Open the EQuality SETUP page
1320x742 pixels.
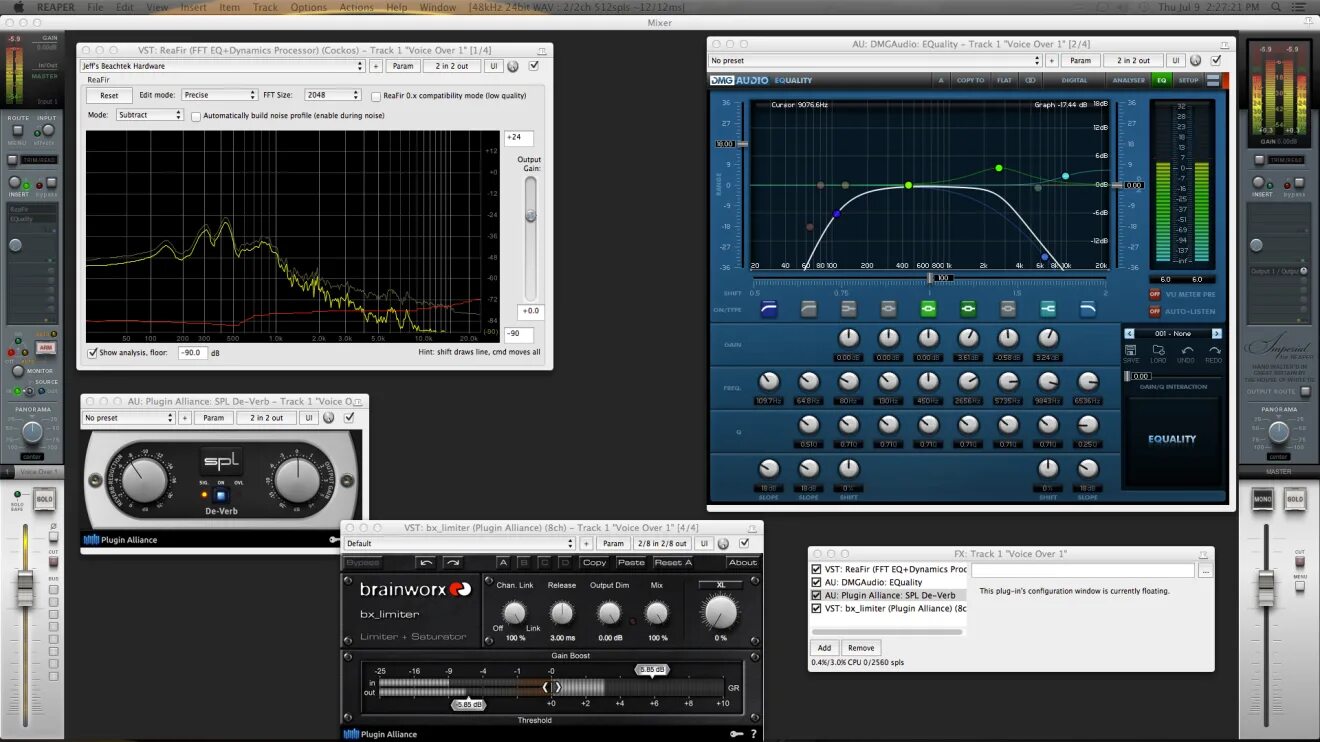click(x=1188, y=80)
